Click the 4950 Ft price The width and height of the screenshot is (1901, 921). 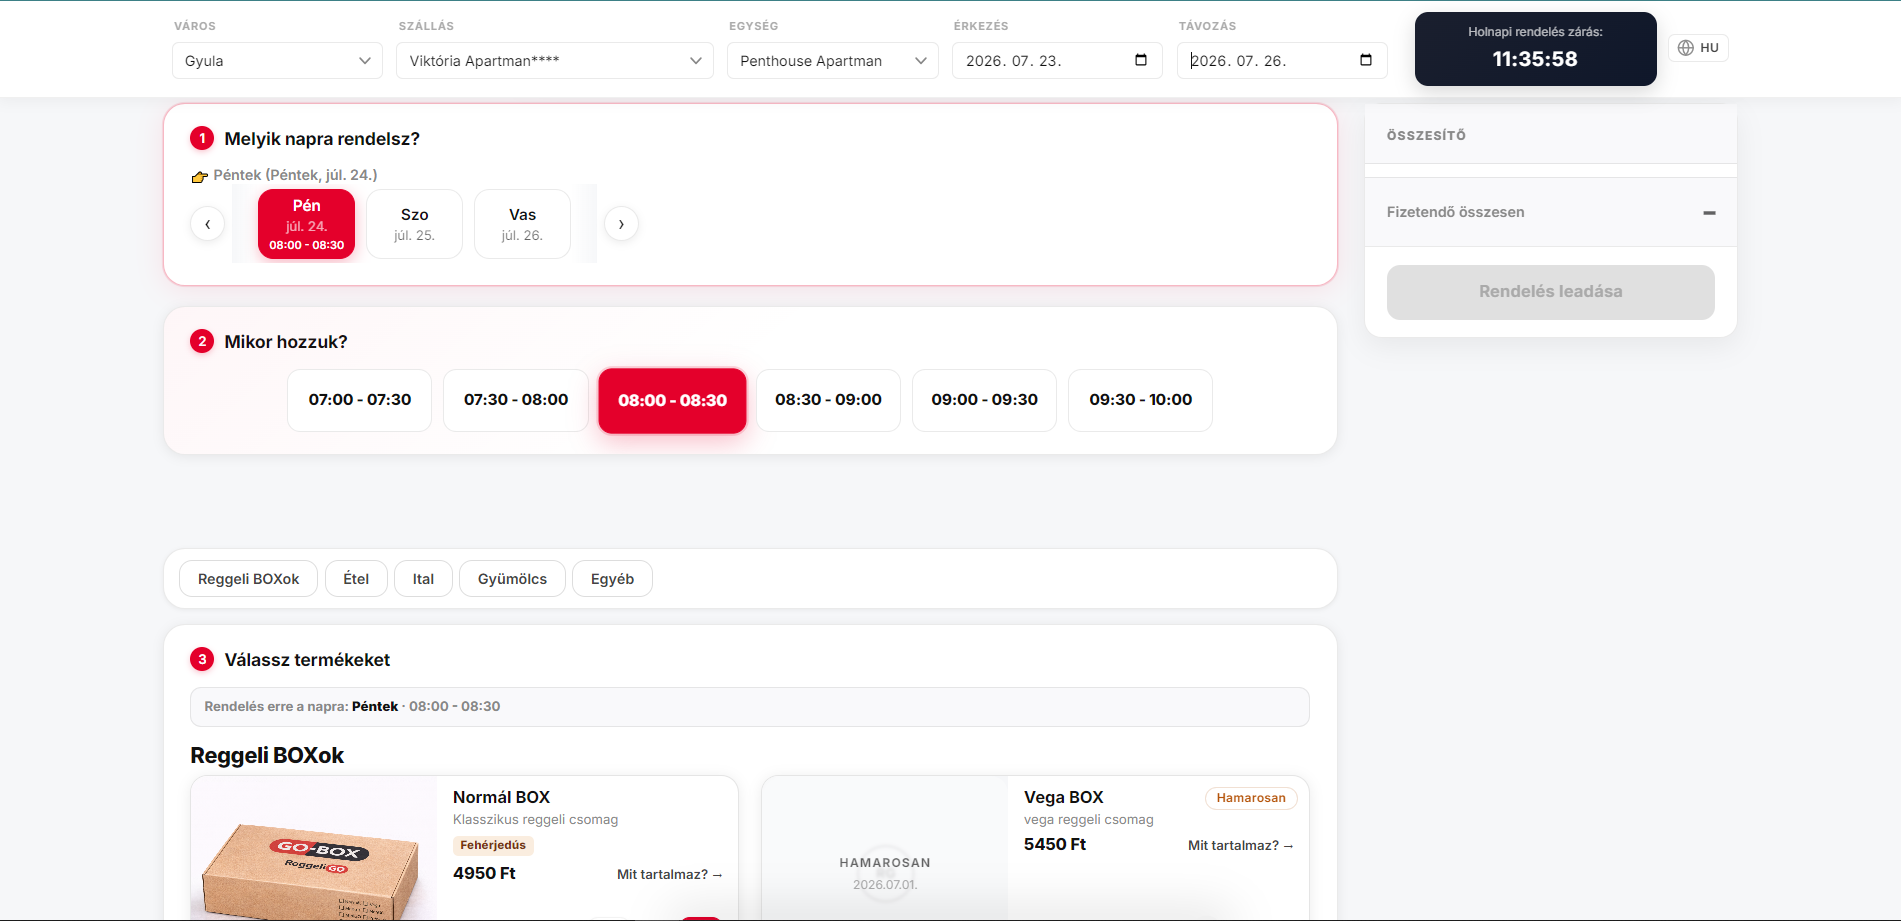tap(484, 873)
